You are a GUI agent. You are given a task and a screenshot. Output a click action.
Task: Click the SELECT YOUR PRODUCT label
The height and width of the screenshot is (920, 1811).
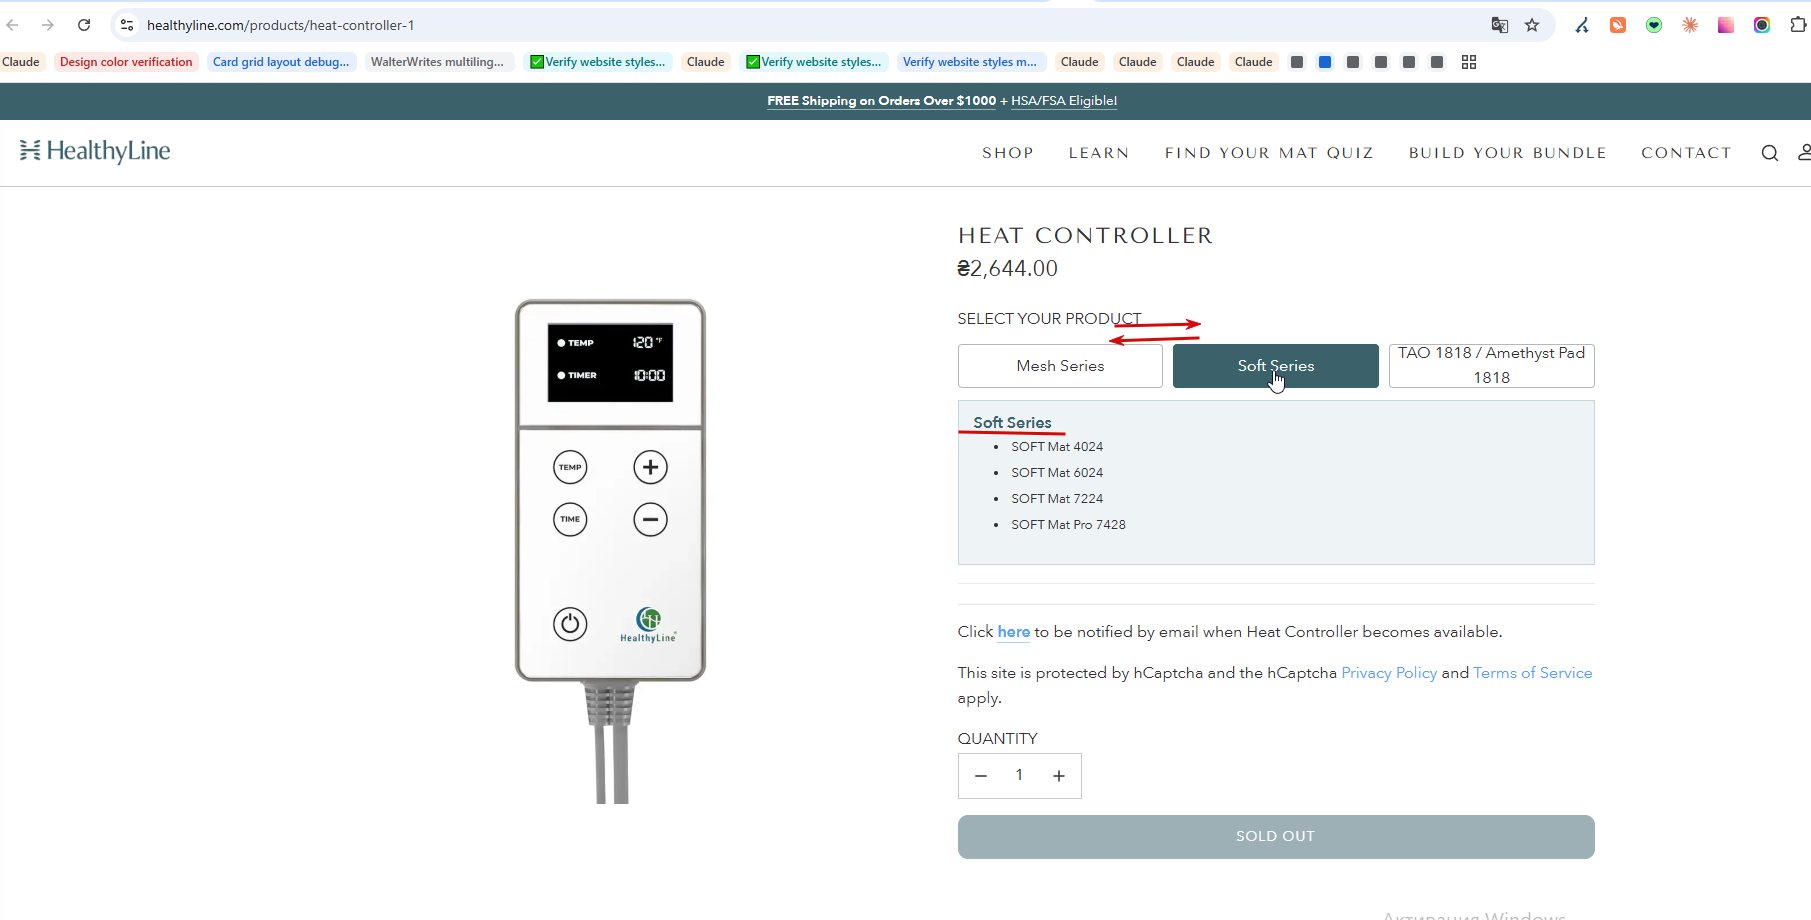tap(1049, 319)
